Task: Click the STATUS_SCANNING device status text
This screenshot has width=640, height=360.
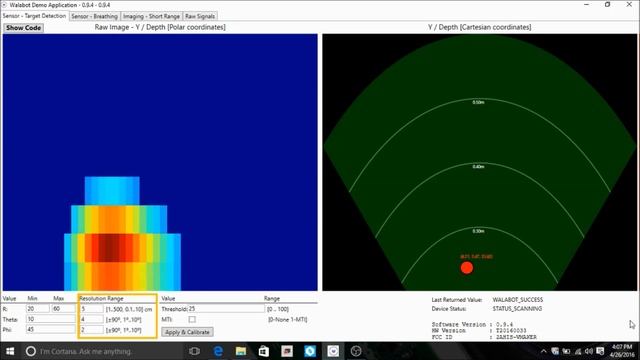Action: (517, 309)
